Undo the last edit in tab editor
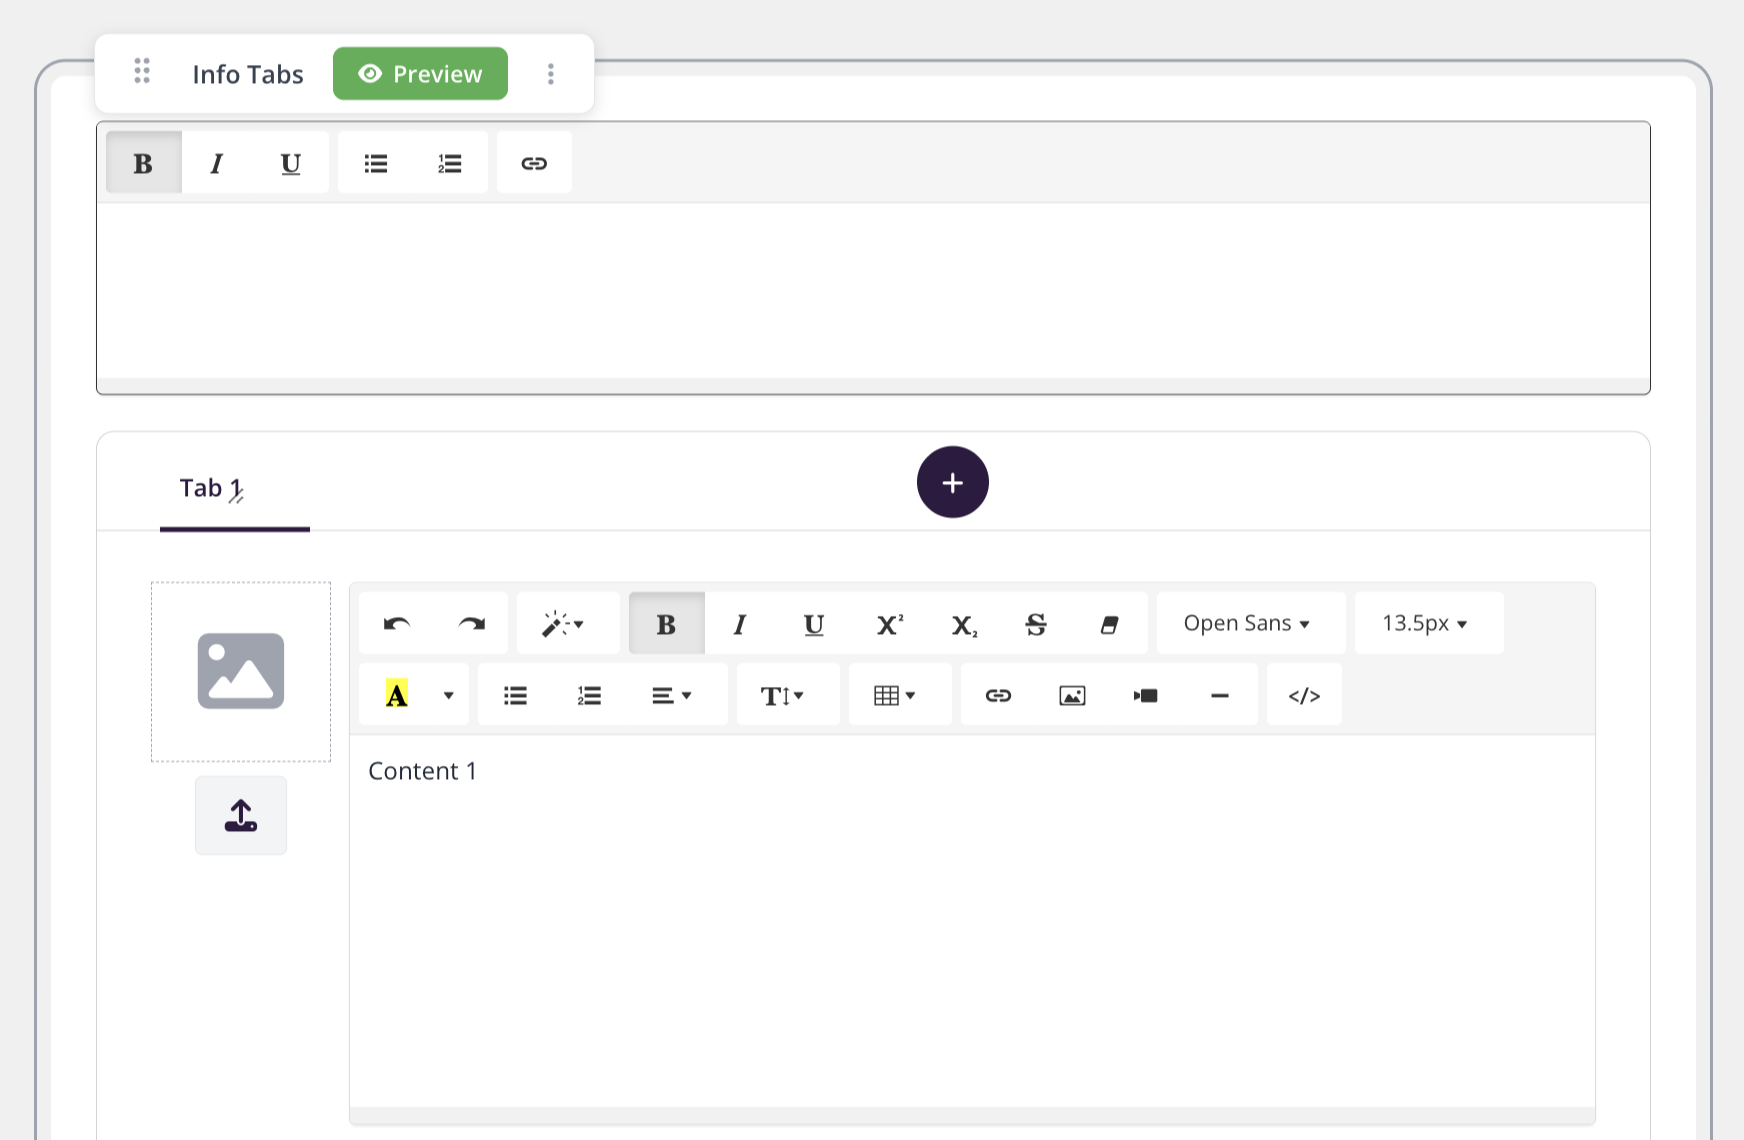 [x=397, y=624]
